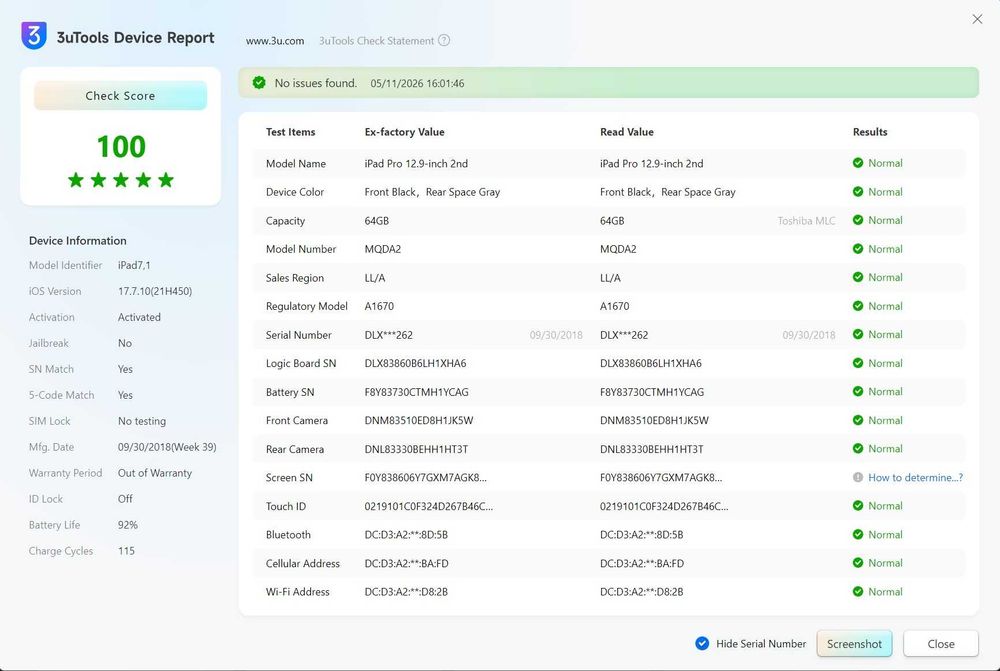The height and width of the screenshot is (671, 1000).
Task: Click the read value Device Color Front Black, Rear Space Gray
Action: point(668,192)
